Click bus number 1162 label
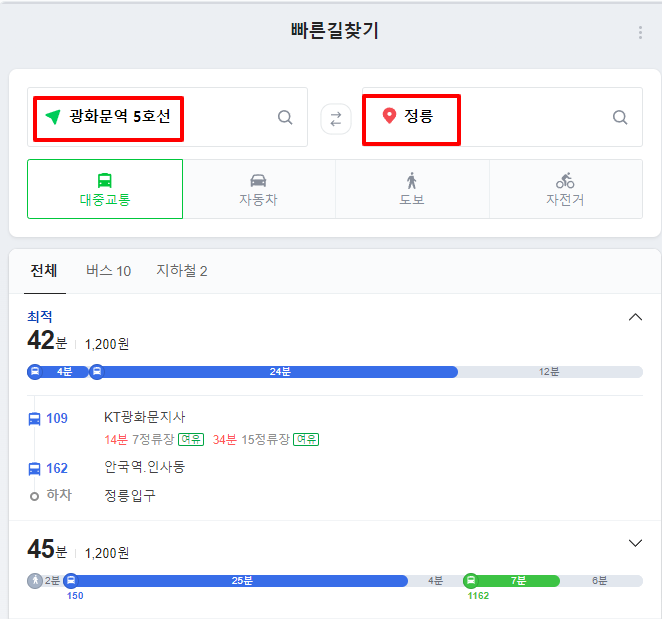This screenshot has height=619, width=662. pos(478,596)
